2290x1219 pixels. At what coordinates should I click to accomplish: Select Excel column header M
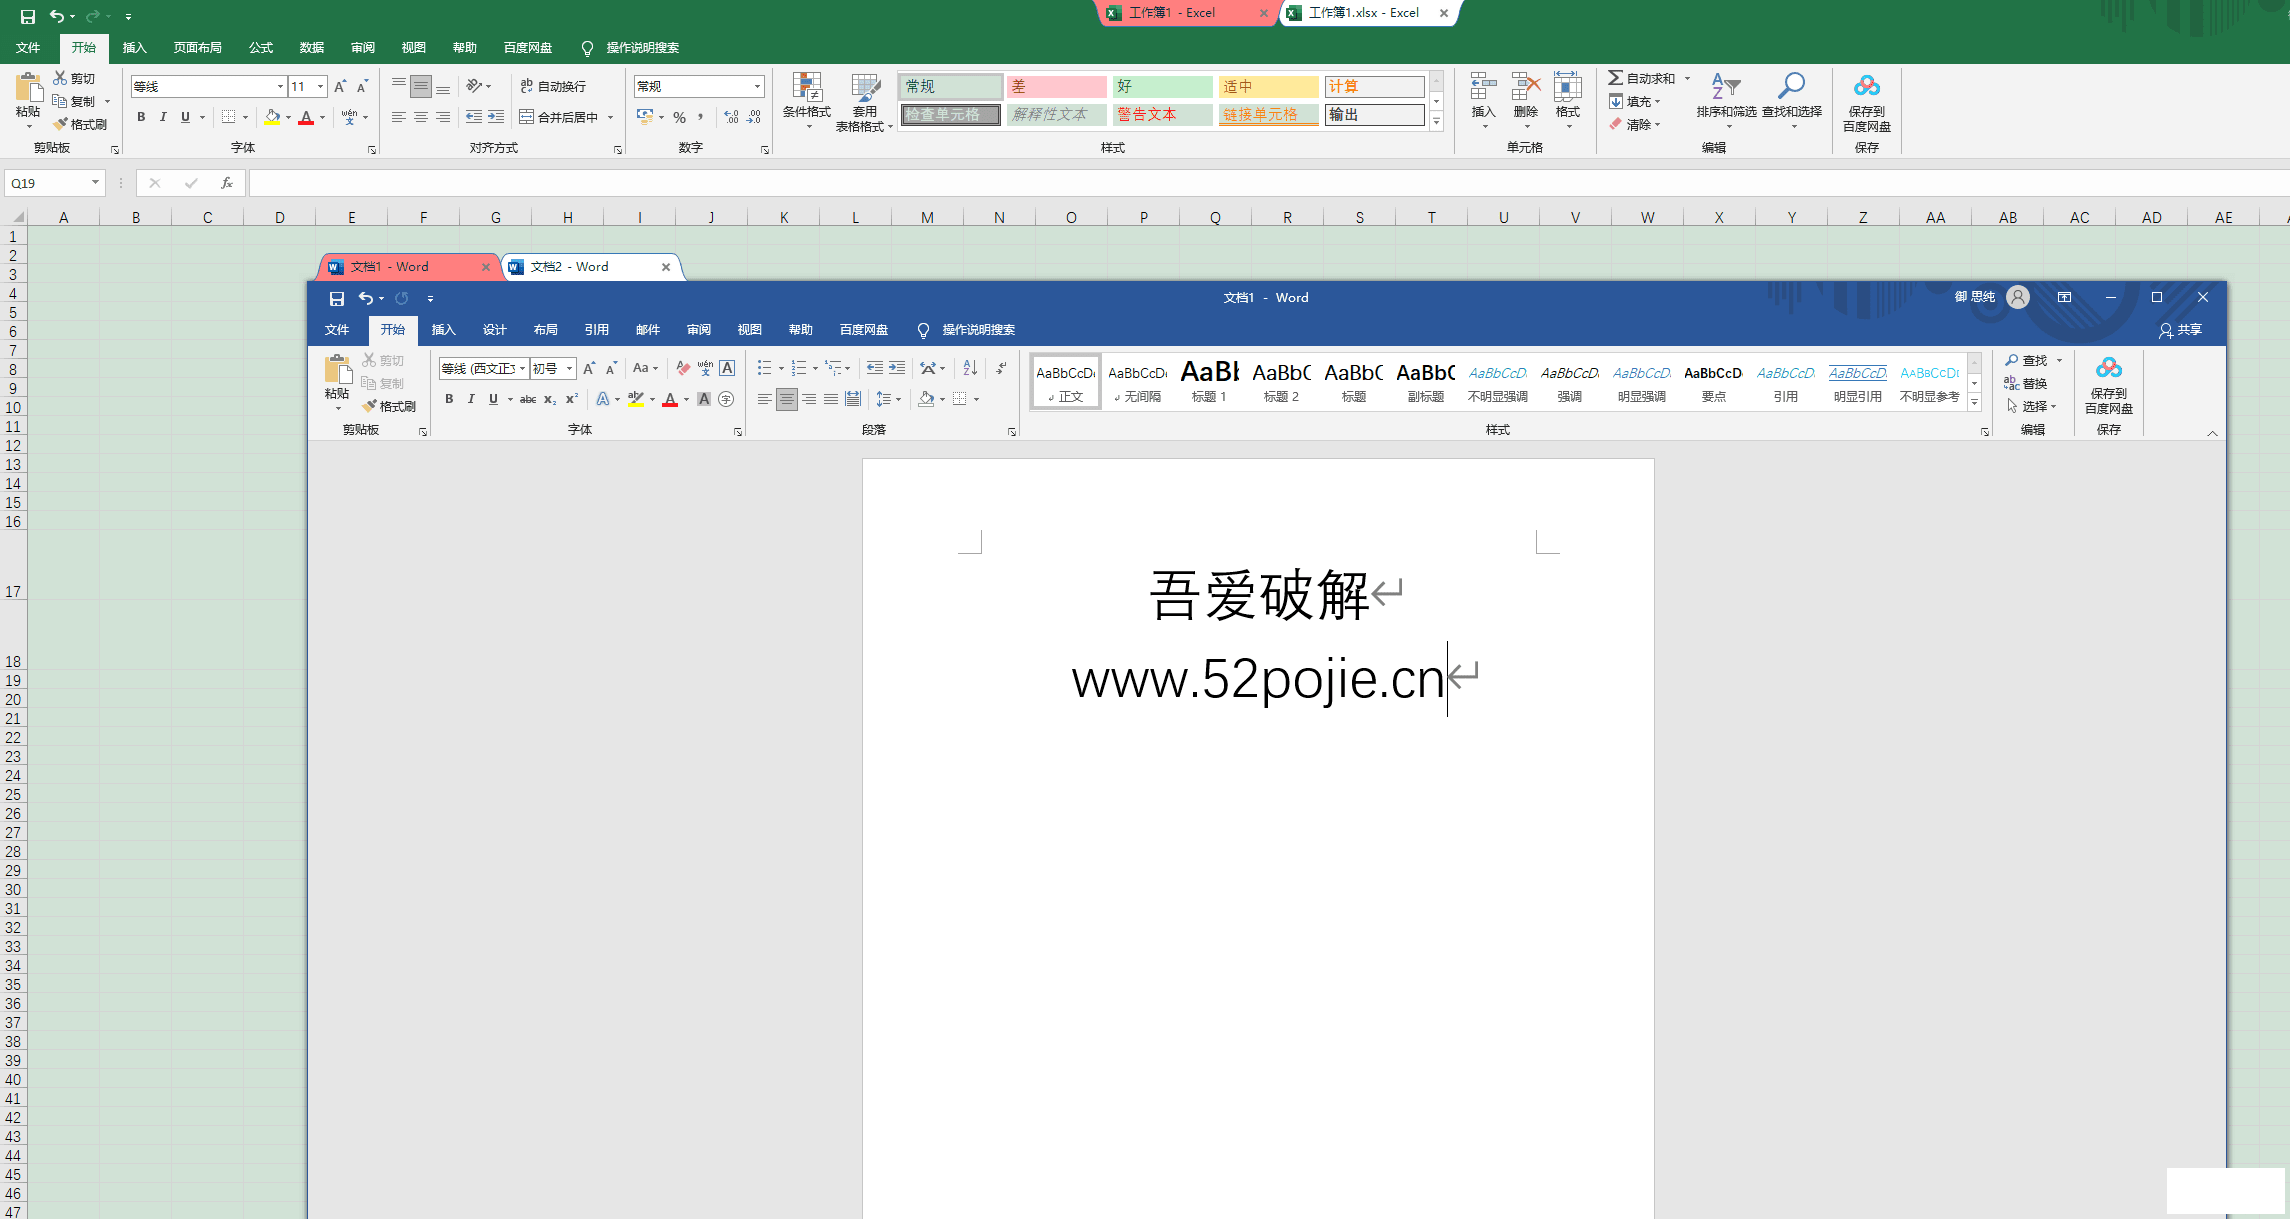(x=927, y=217)
